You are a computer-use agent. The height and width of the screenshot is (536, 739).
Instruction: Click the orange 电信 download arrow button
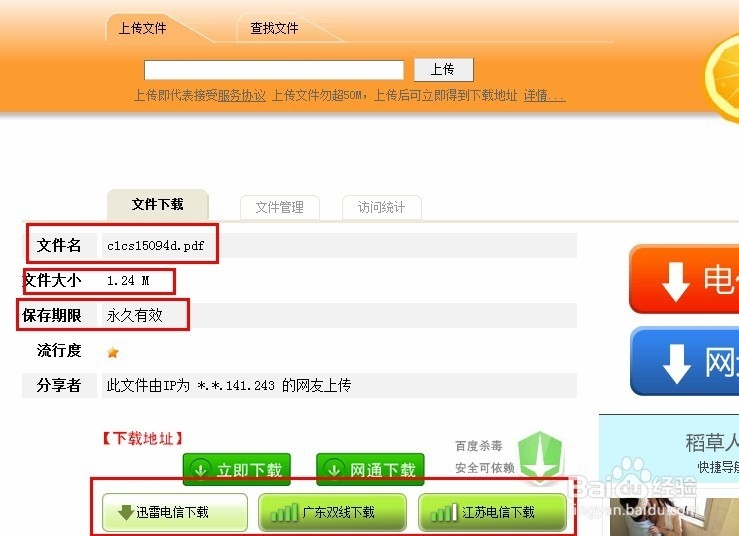point(684,279)
